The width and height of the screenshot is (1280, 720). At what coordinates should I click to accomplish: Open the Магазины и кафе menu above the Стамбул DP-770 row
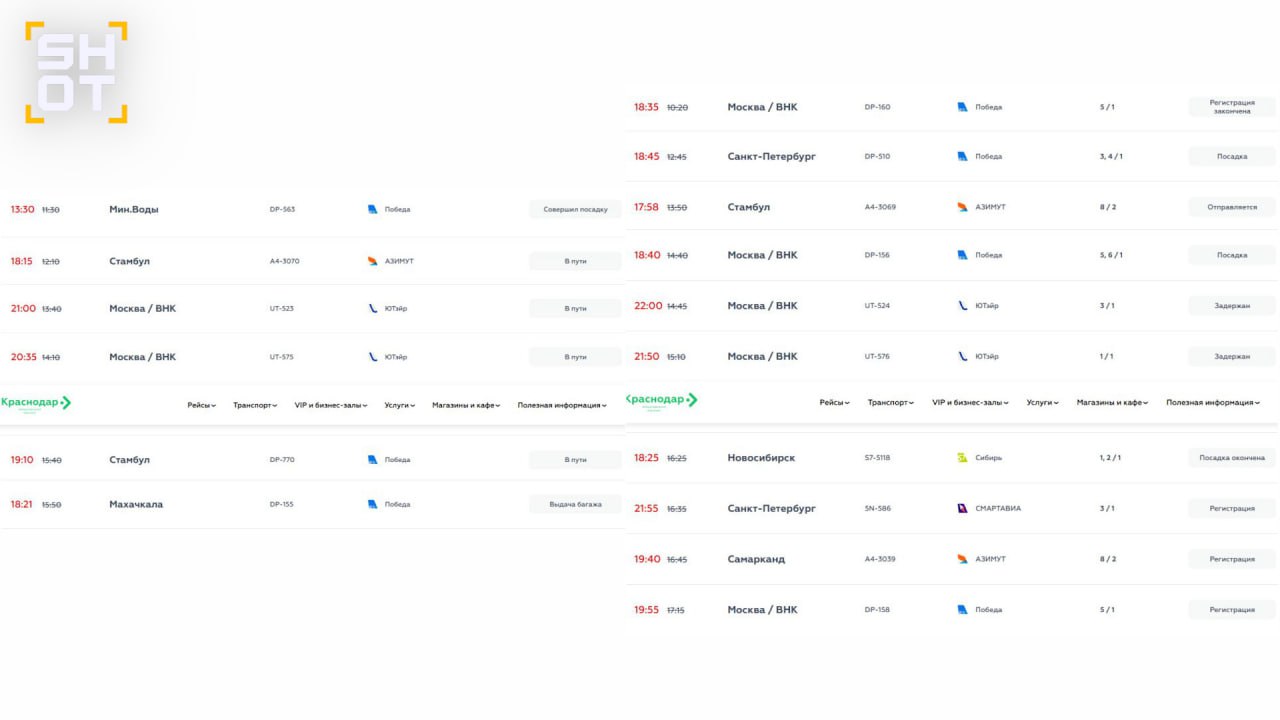(x=467, y=405)
